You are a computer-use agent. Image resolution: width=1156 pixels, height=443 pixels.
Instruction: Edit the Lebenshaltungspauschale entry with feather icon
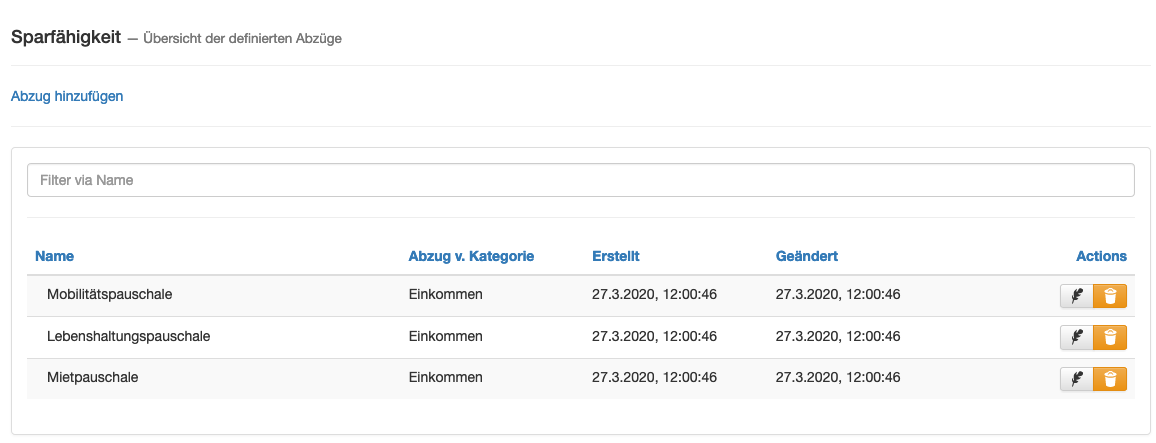click(1076, 338)
